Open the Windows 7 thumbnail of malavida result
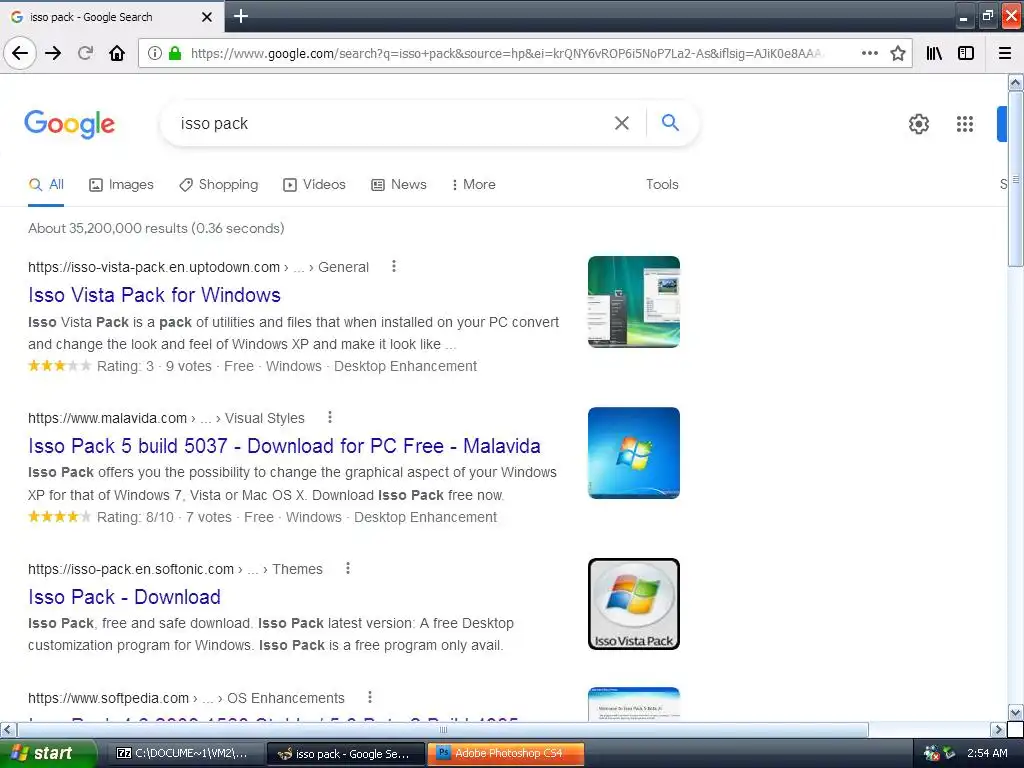 click(x=633, y=453)
